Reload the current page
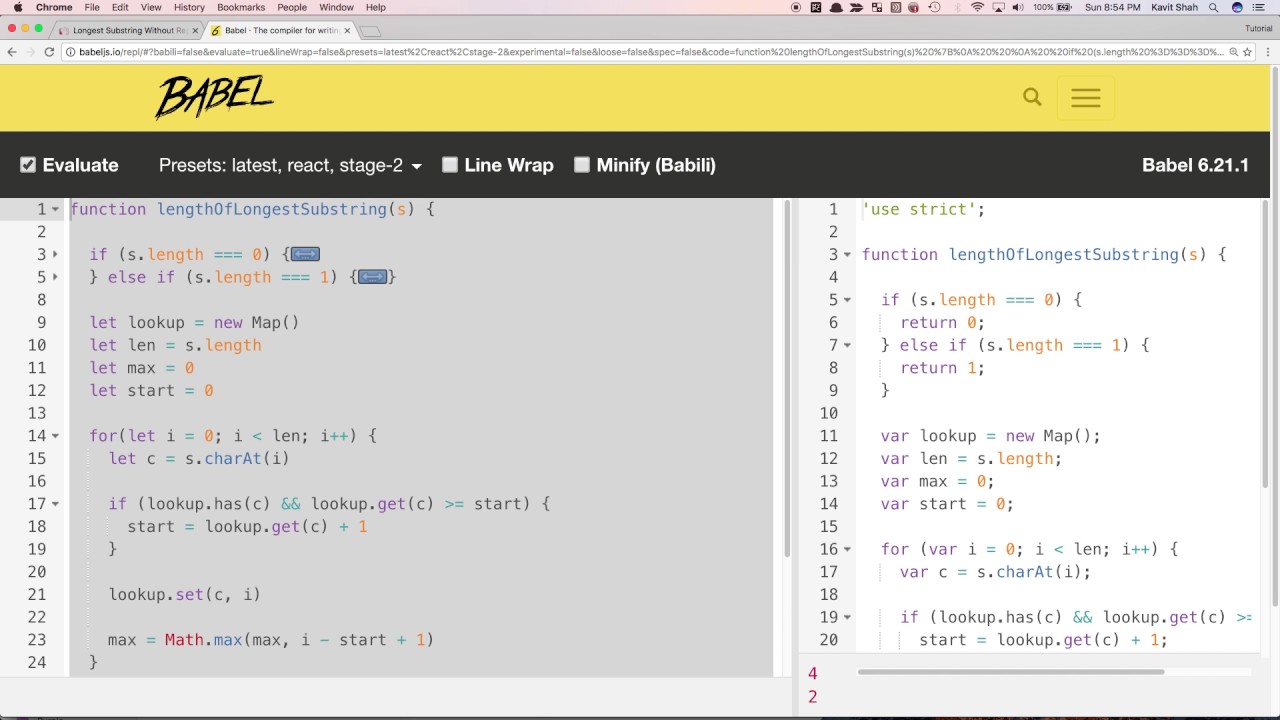Image resolution: width=1280 pixels, height=720 pixels. click(49, 52)
